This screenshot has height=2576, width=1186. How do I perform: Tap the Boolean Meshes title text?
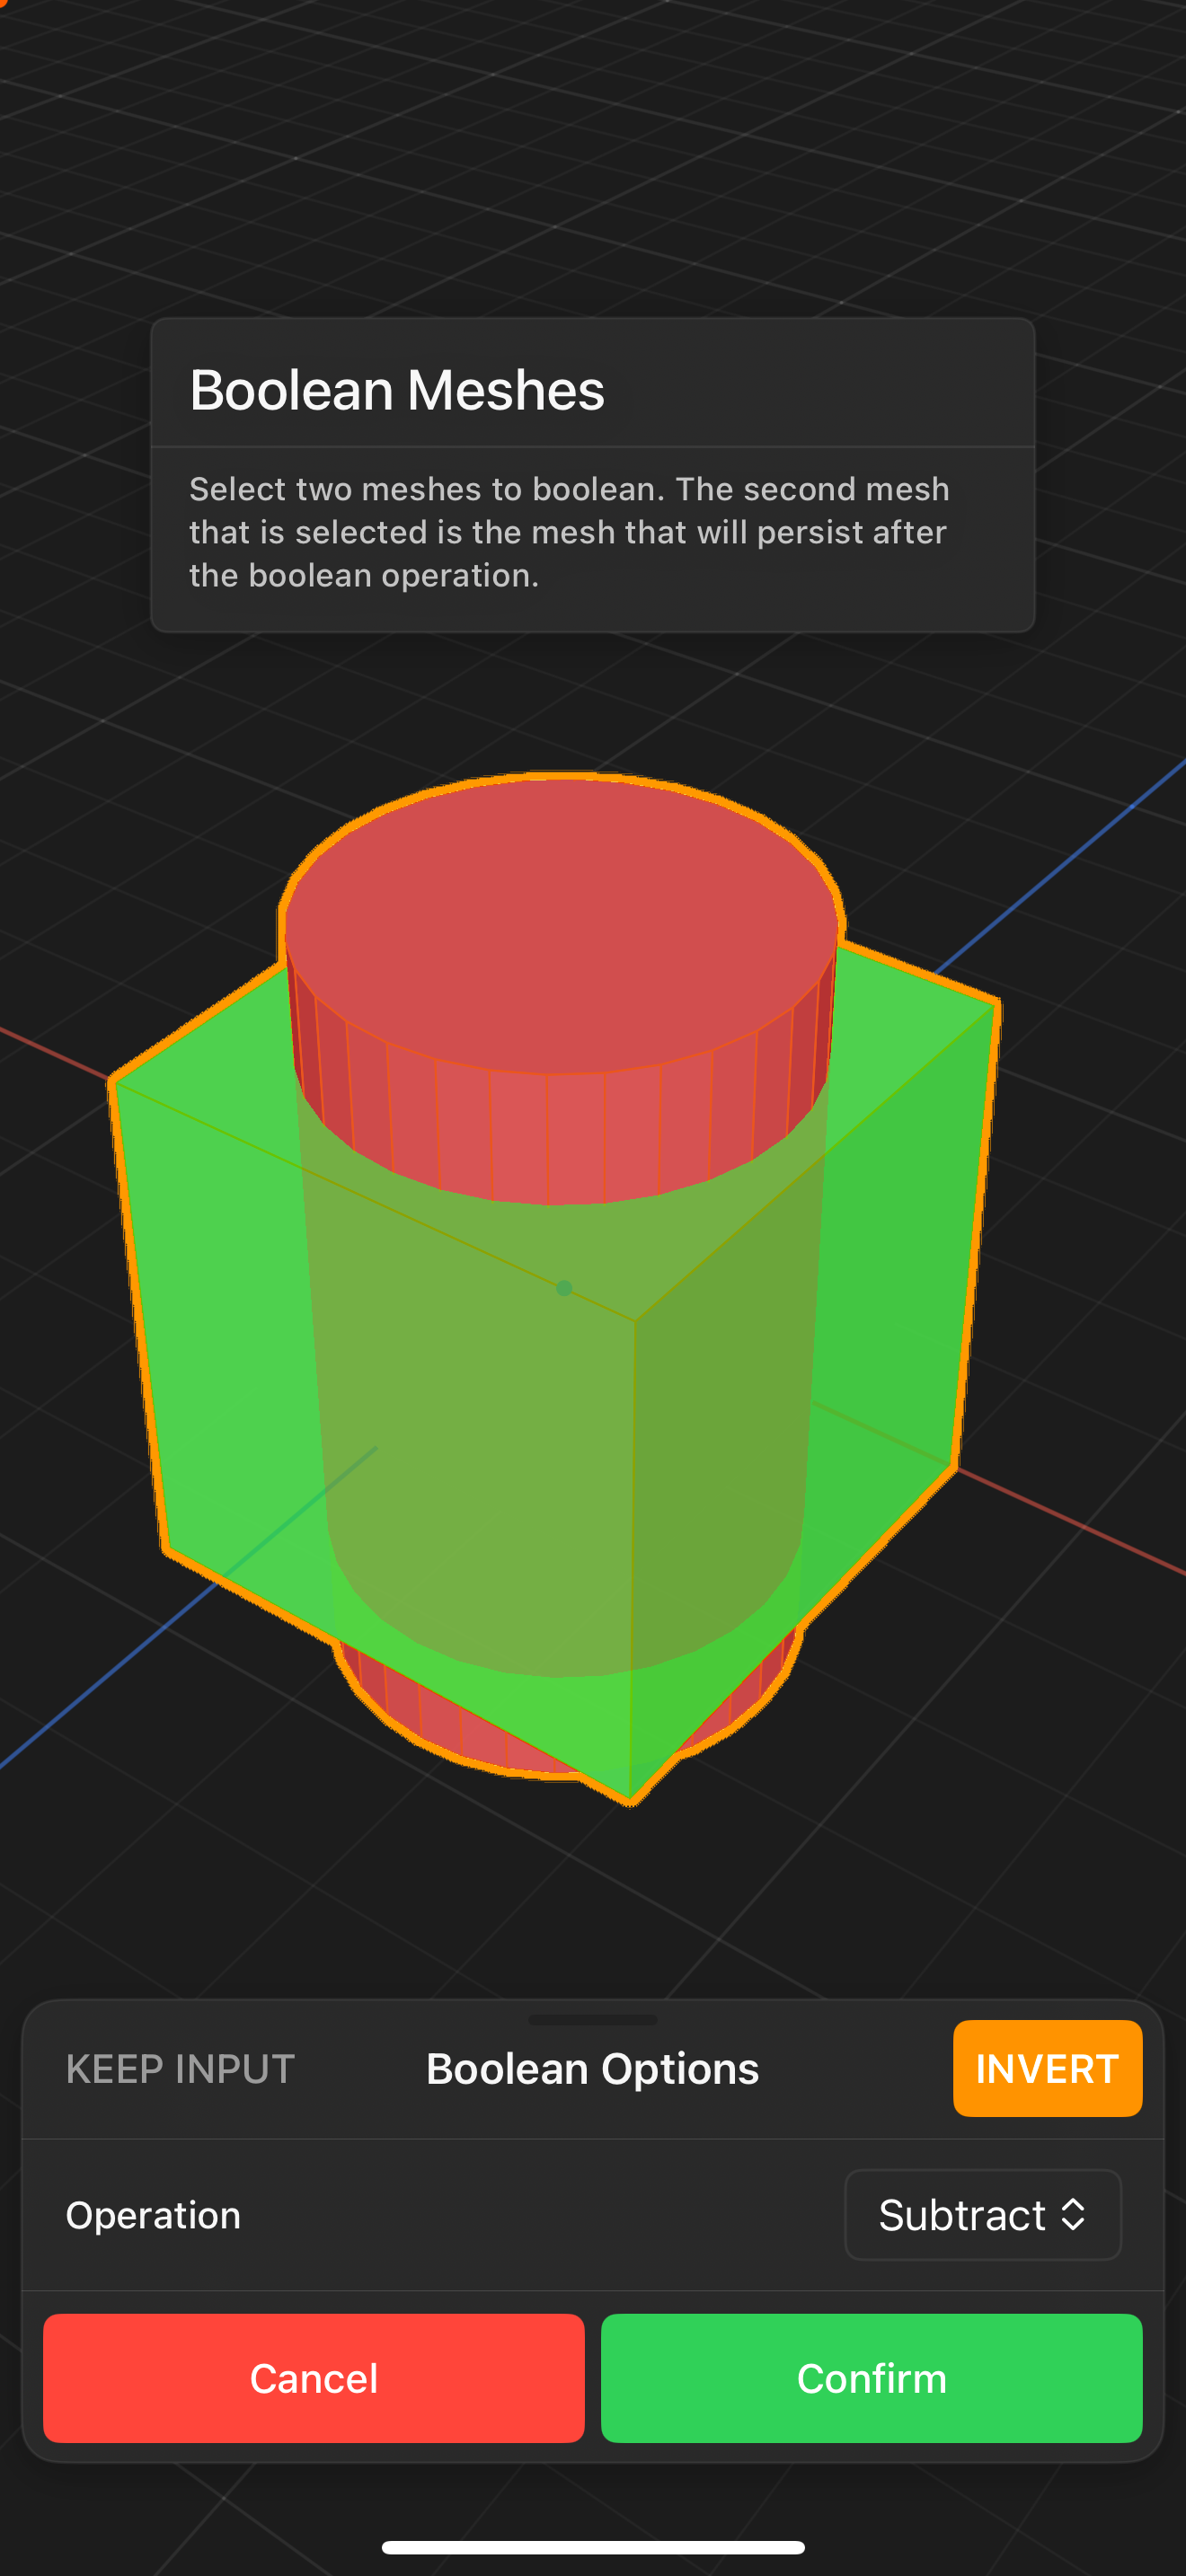tap(397, 390)
